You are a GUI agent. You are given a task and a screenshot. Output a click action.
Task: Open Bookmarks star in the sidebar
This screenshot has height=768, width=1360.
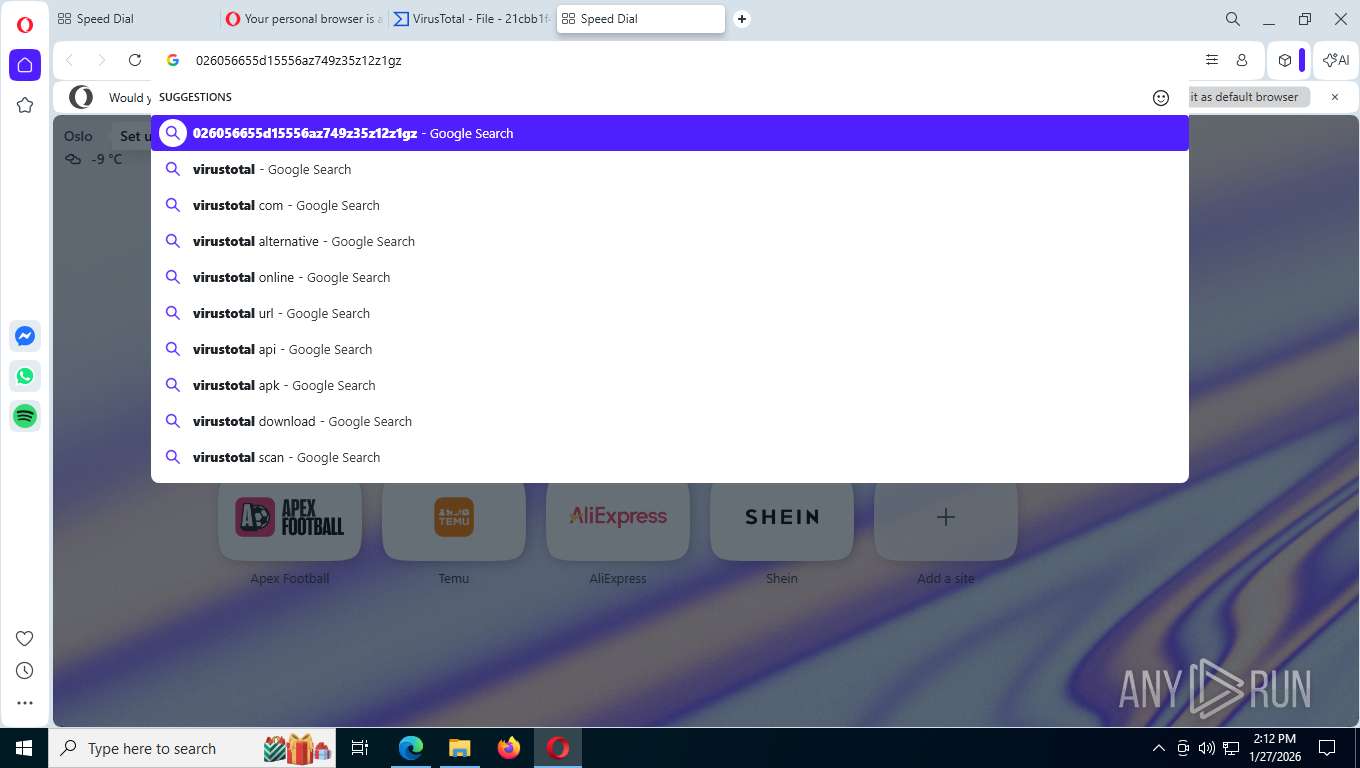click(25, 105)
